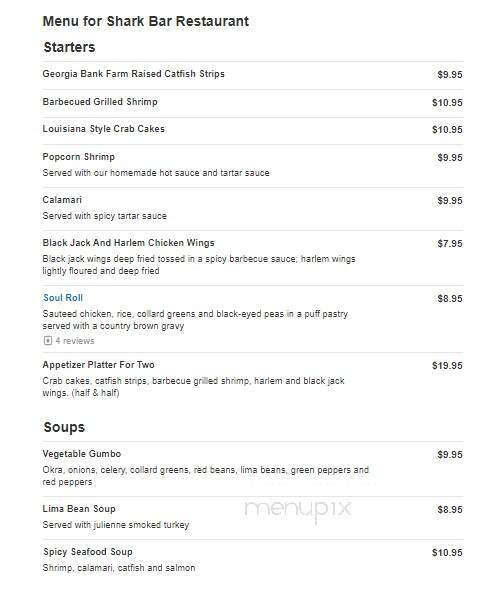Expand the 4 reviews dropdown icon
The image size is (477, 591).
click(47, 341)
